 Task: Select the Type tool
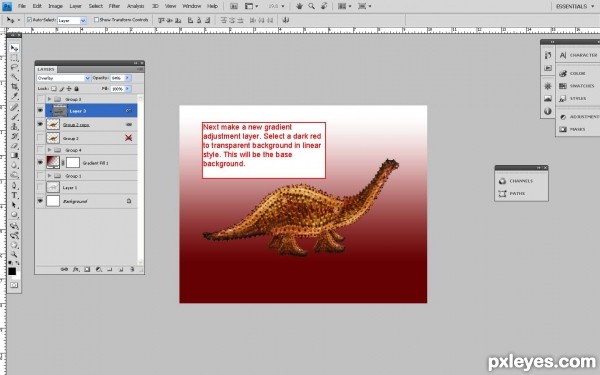coord(14,195)
